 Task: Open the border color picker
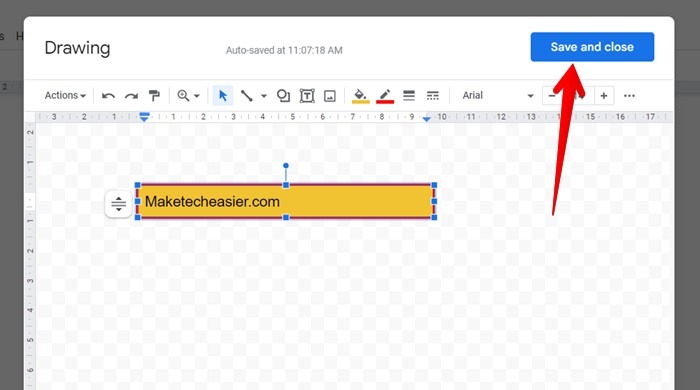385,96
